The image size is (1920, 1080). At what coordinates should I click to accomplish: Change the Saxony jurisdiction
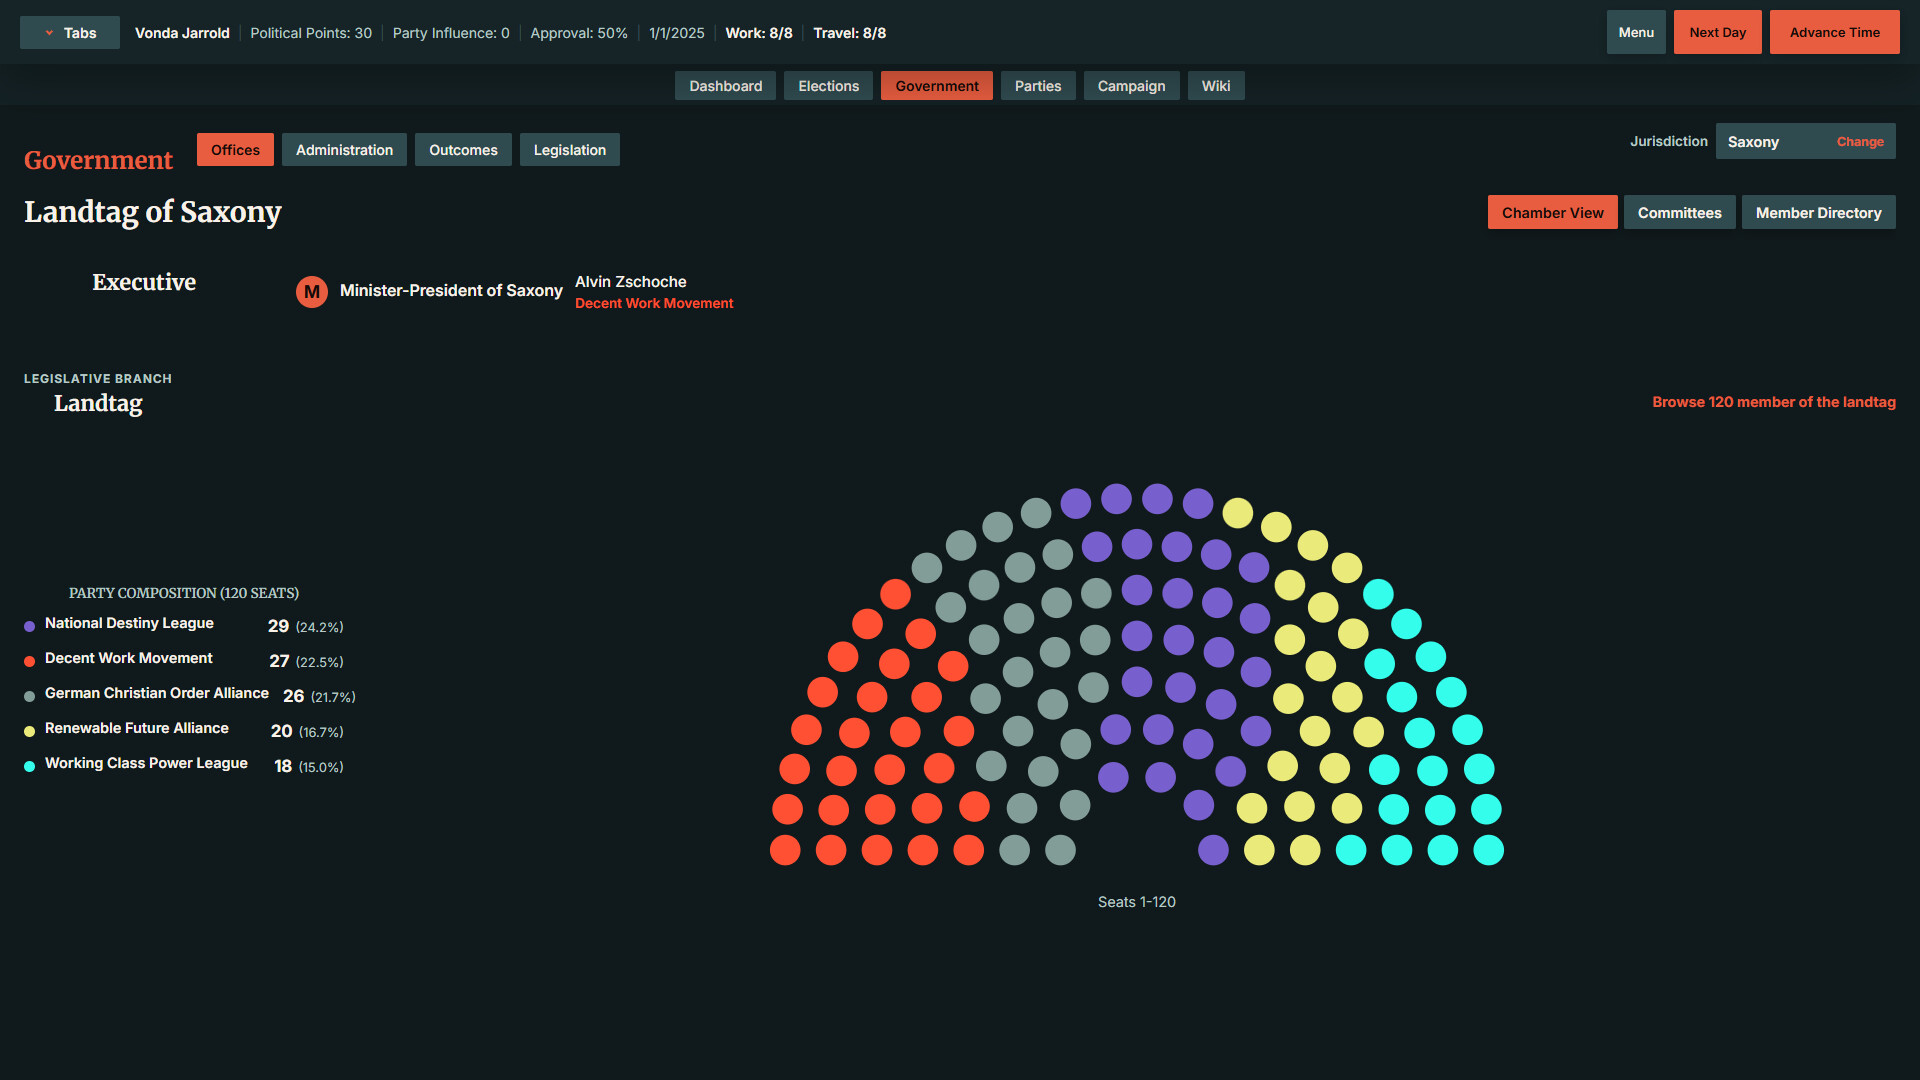1859,142
